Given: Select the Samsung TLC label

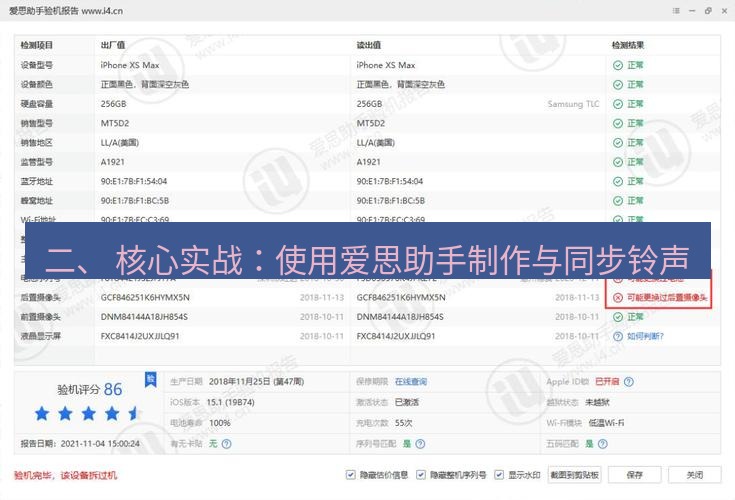Looking at the screenshot, I should [x=573, y=104].
